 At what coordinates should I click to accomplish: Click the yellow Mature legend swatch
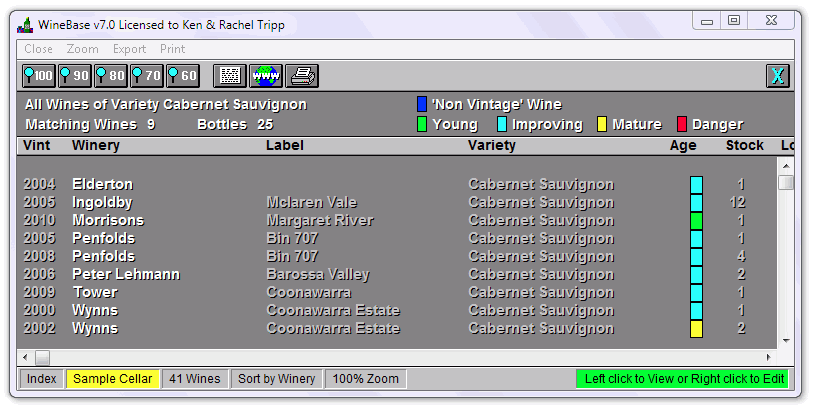click(x=602, y=124)
